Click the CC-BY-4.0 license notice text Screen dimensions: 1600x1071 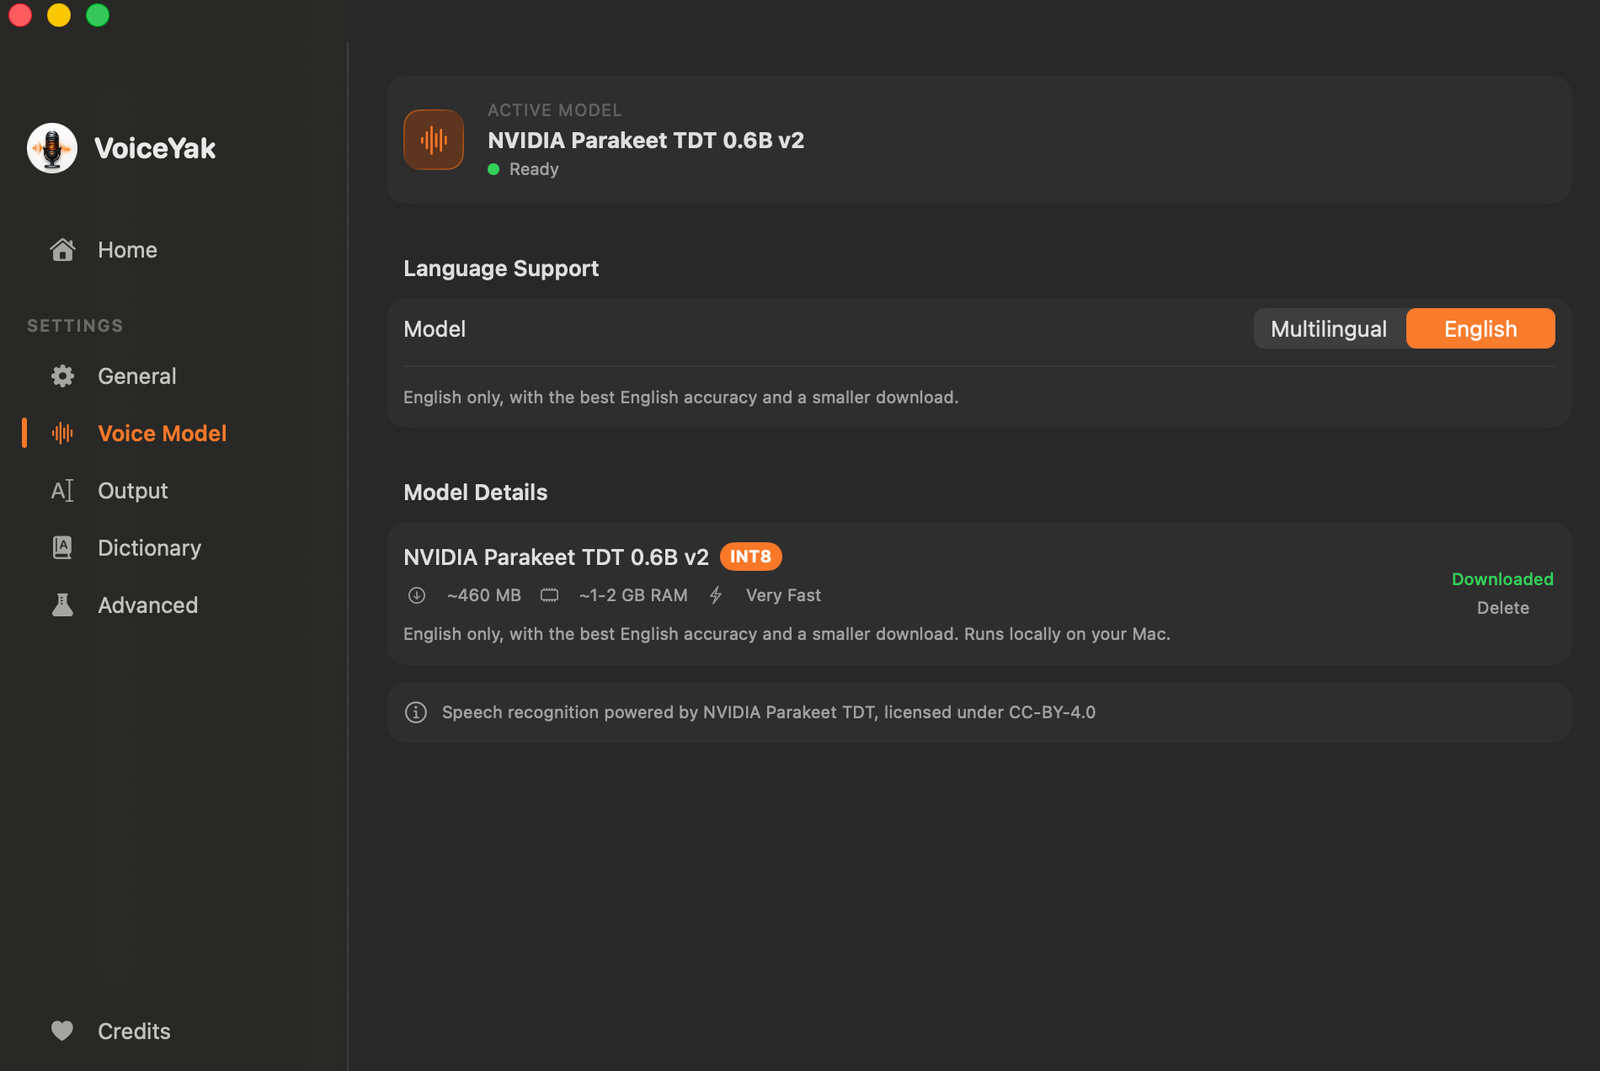click(x=769, y=713)
